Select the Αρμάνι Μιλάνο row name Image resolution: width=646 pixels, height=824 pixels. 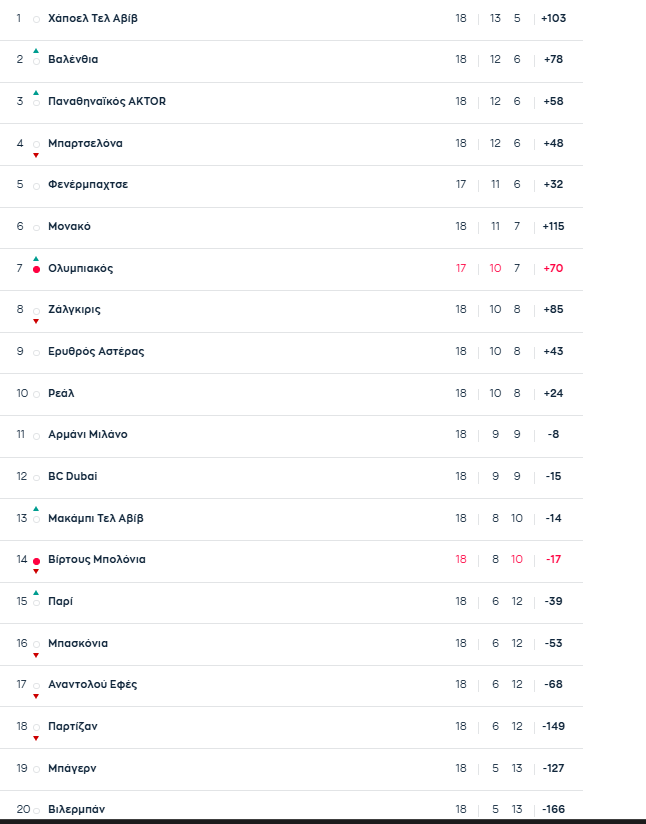click(88, 435)
